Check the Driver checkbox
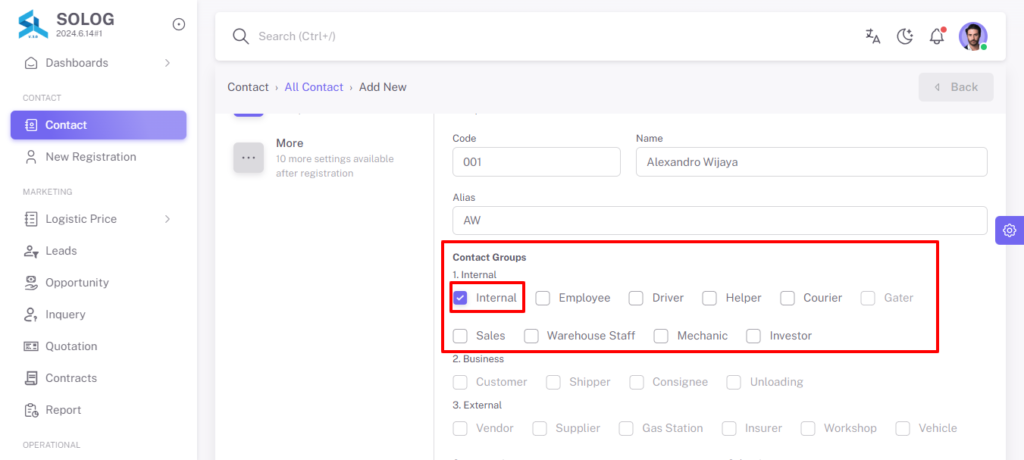The width and height of the screenshot is (1024, 460). tap(636, 298)
